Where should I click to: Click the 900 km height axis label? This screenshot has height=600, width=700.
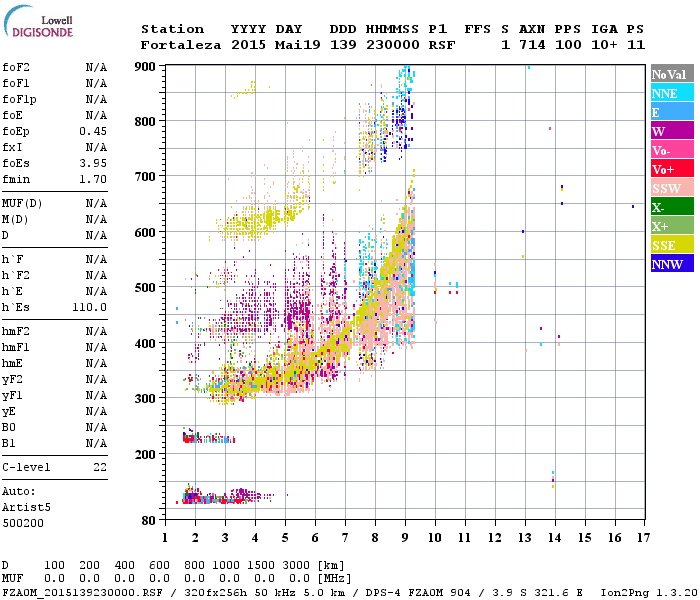pos(145,67)
